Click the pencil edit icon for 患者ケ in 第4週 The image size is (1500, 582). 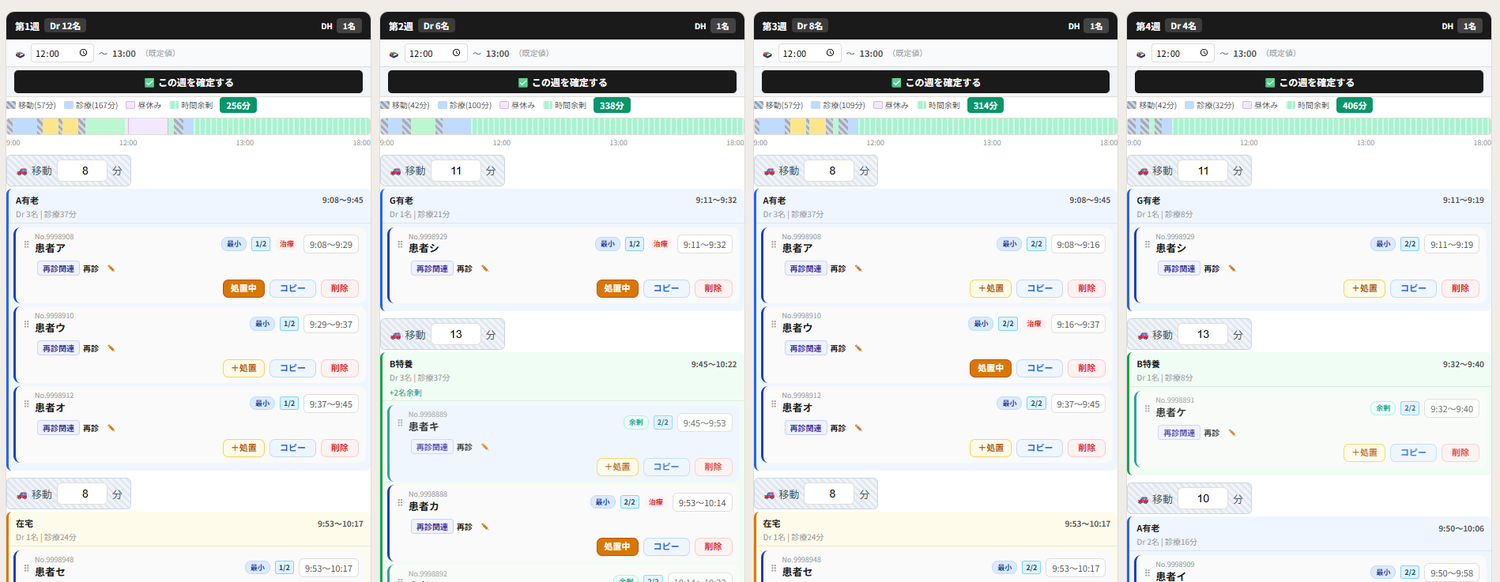1232,432
